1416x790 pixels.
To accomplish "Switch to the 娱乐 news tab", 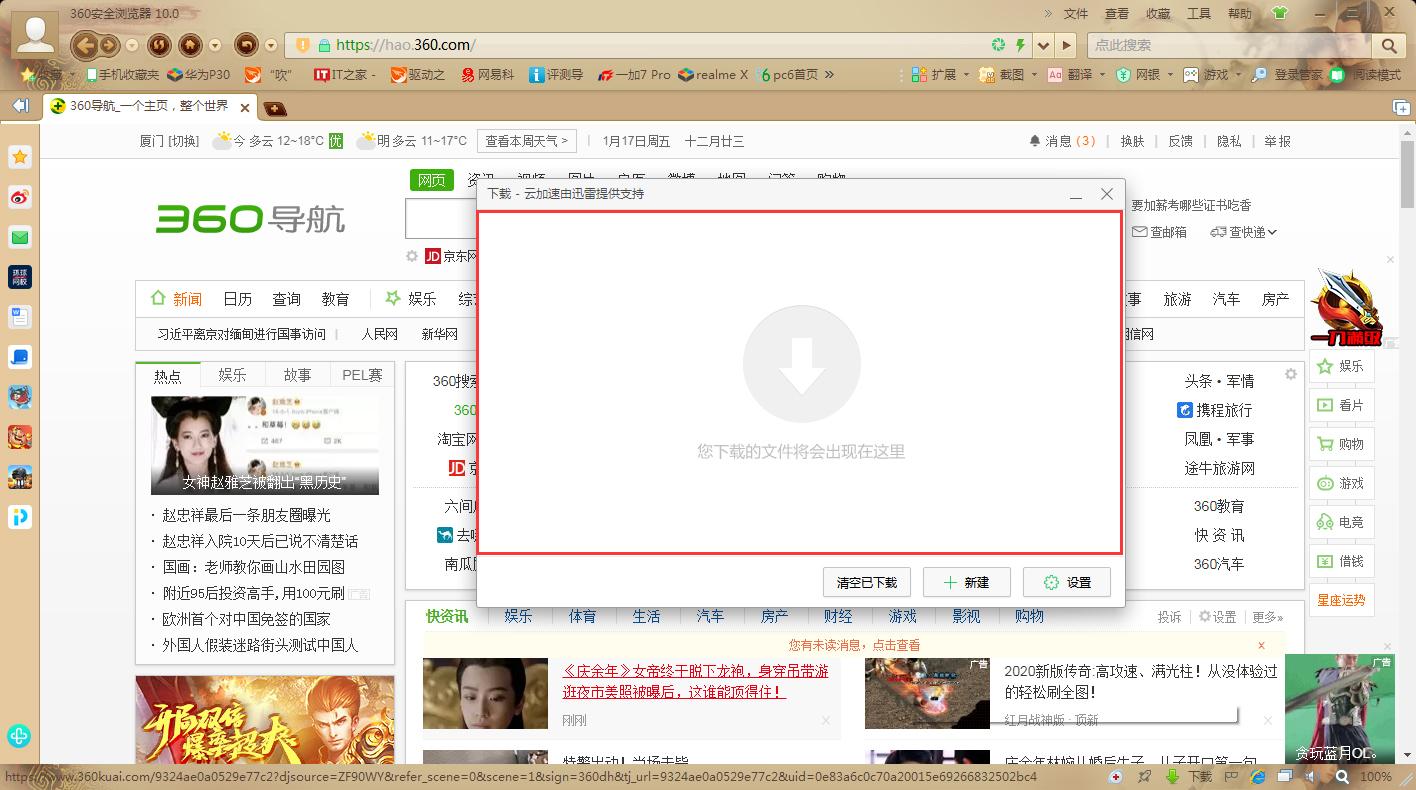I will click(232, 375).
